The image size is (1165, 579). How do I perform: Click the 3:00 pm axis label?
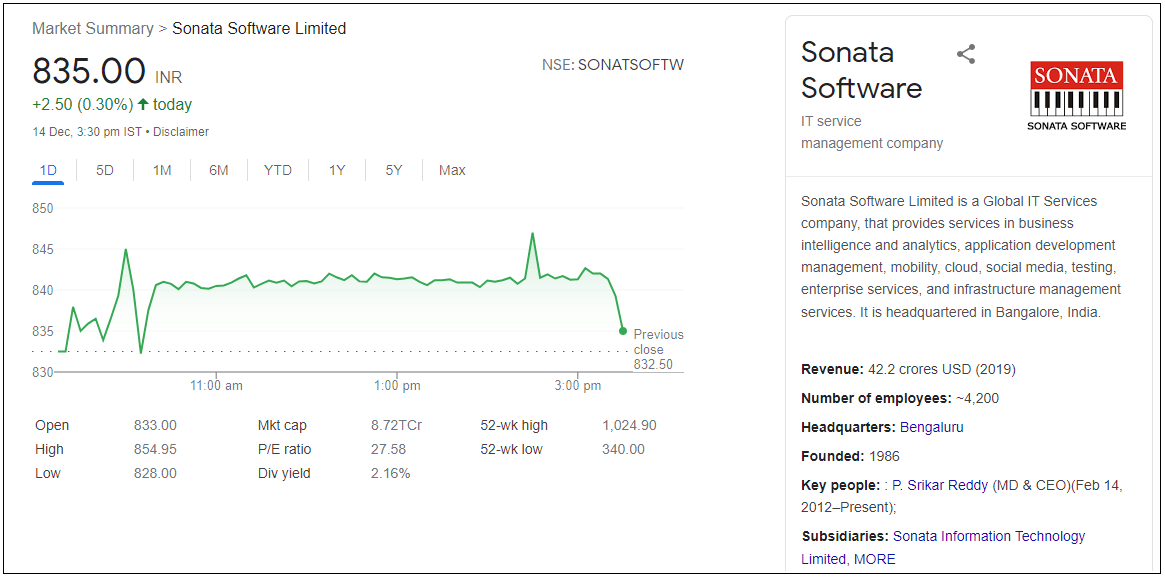click(578, 386)
